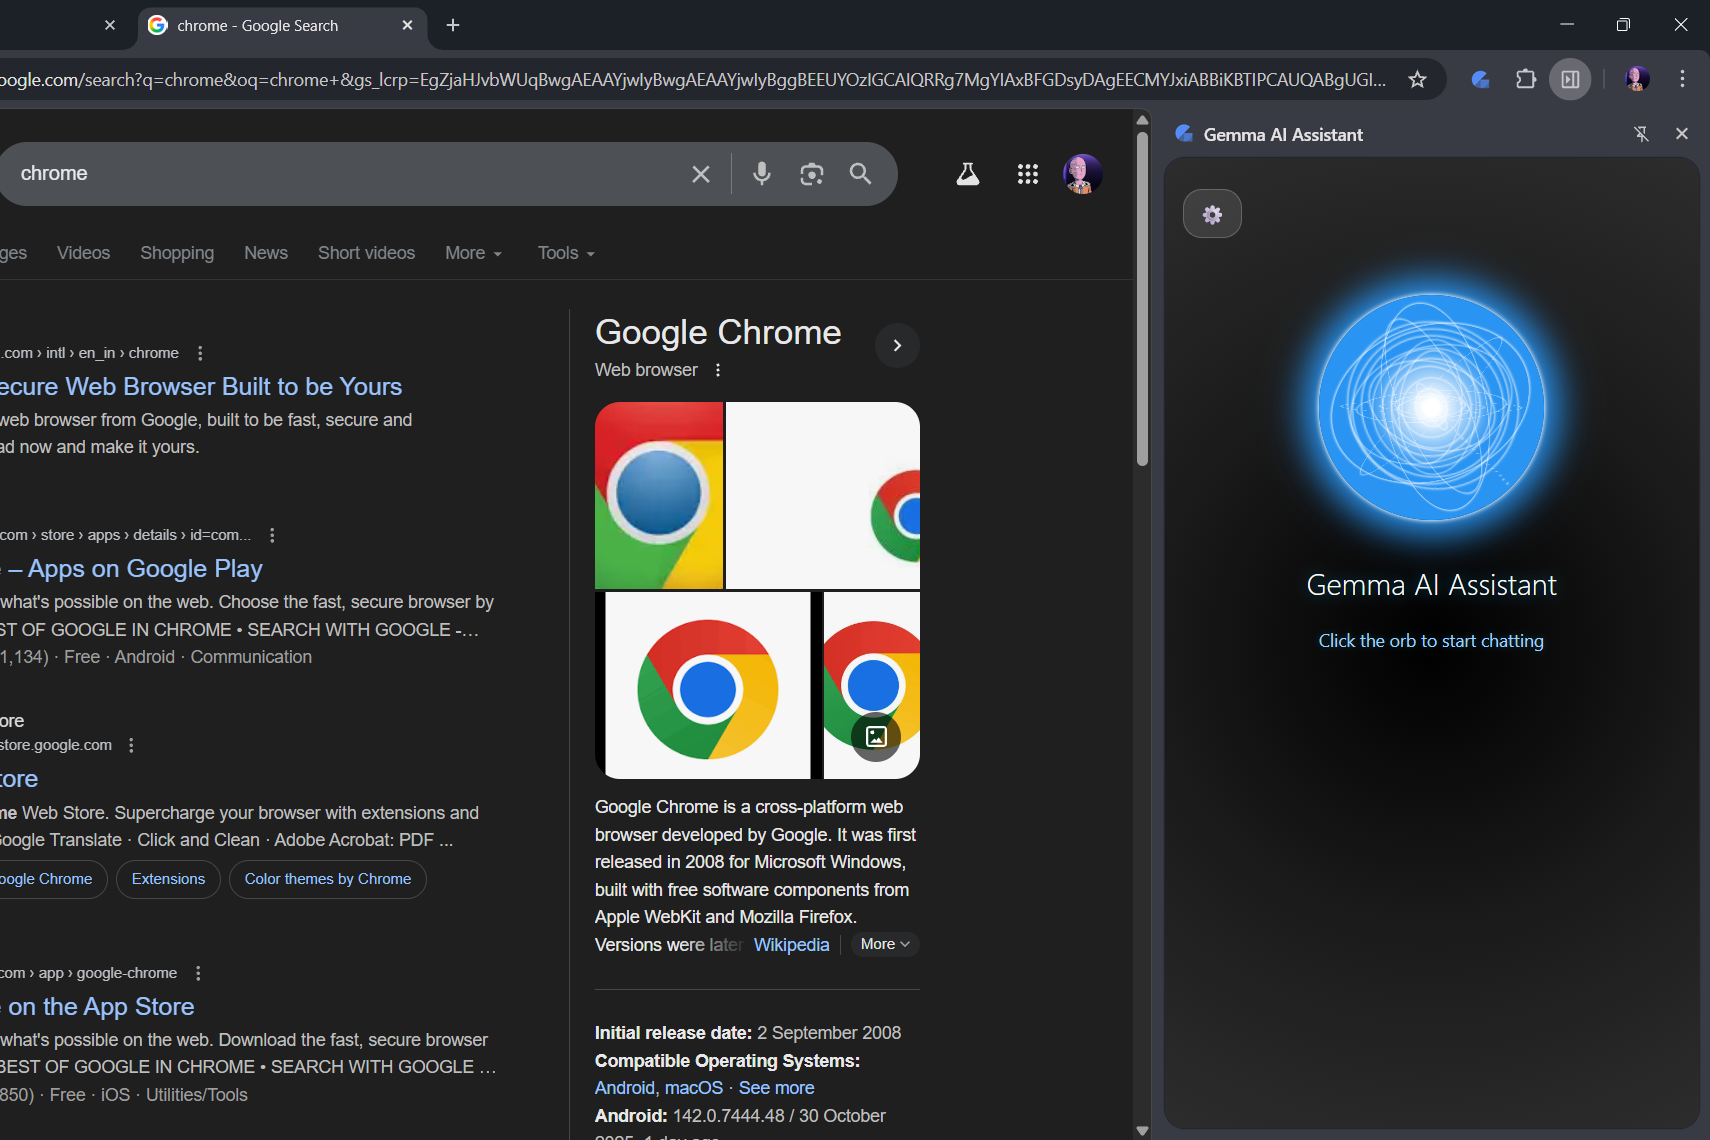Start voice search with the microphone icon
1710x1140 pixels.
pyautogui.click(x=762, y=174)
